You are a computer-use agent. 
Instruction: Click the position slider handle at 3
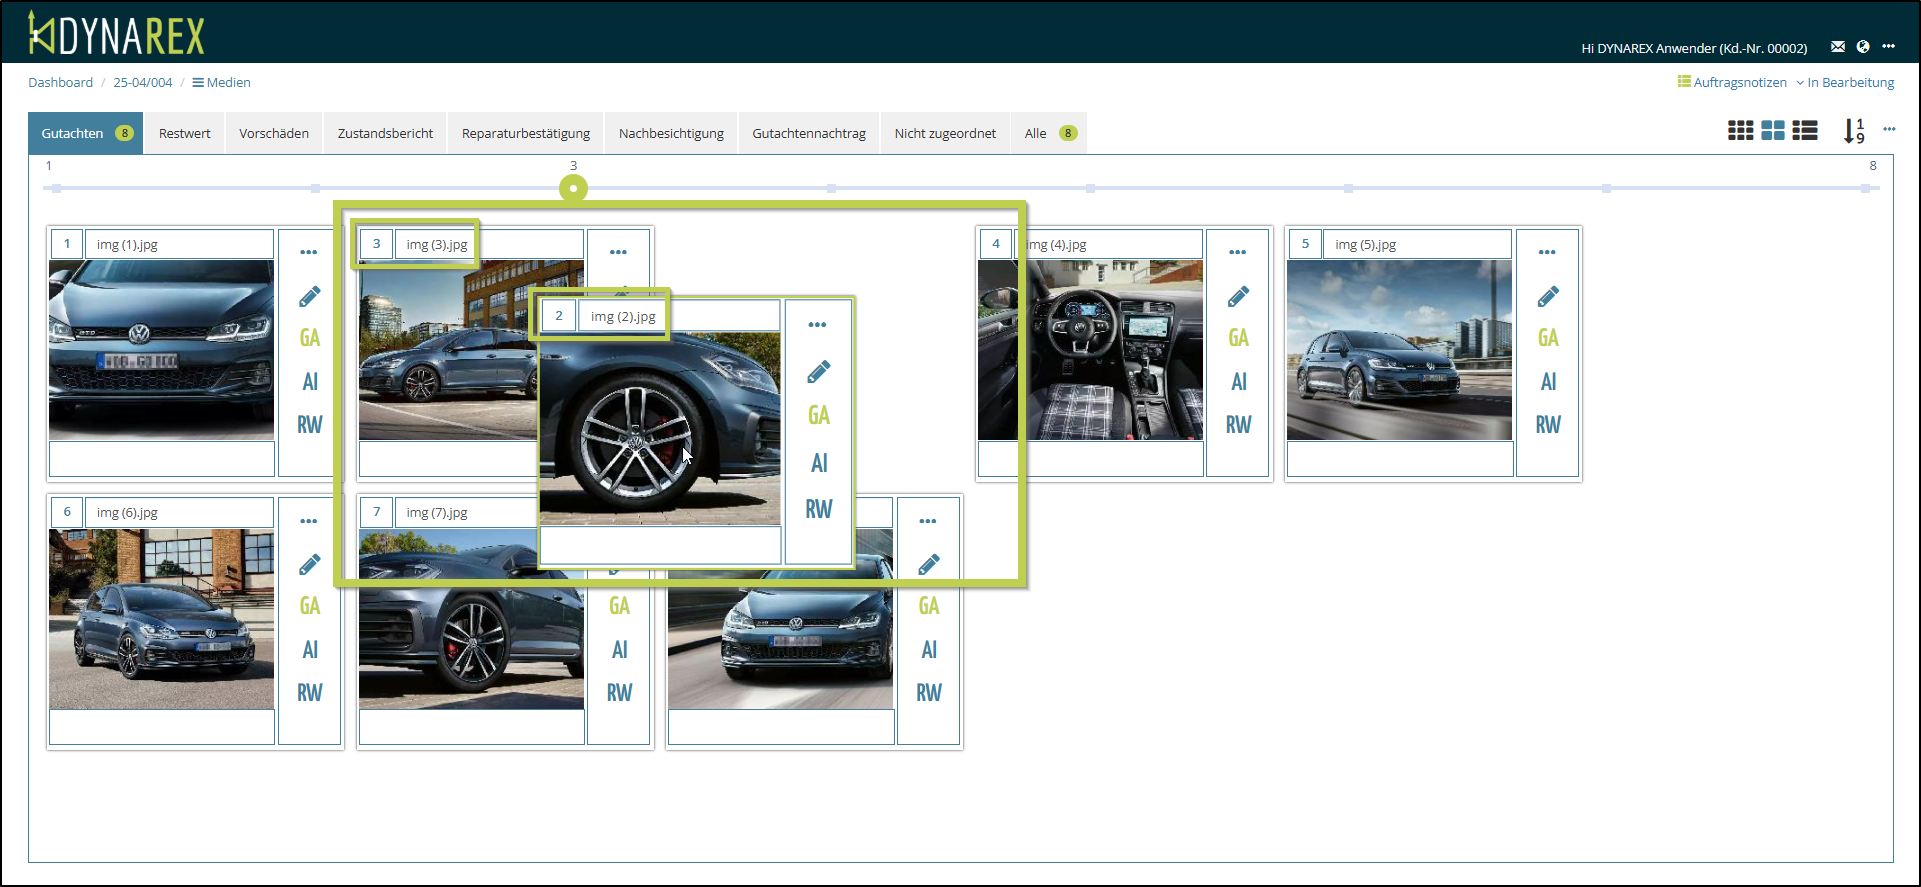(573, 188)
